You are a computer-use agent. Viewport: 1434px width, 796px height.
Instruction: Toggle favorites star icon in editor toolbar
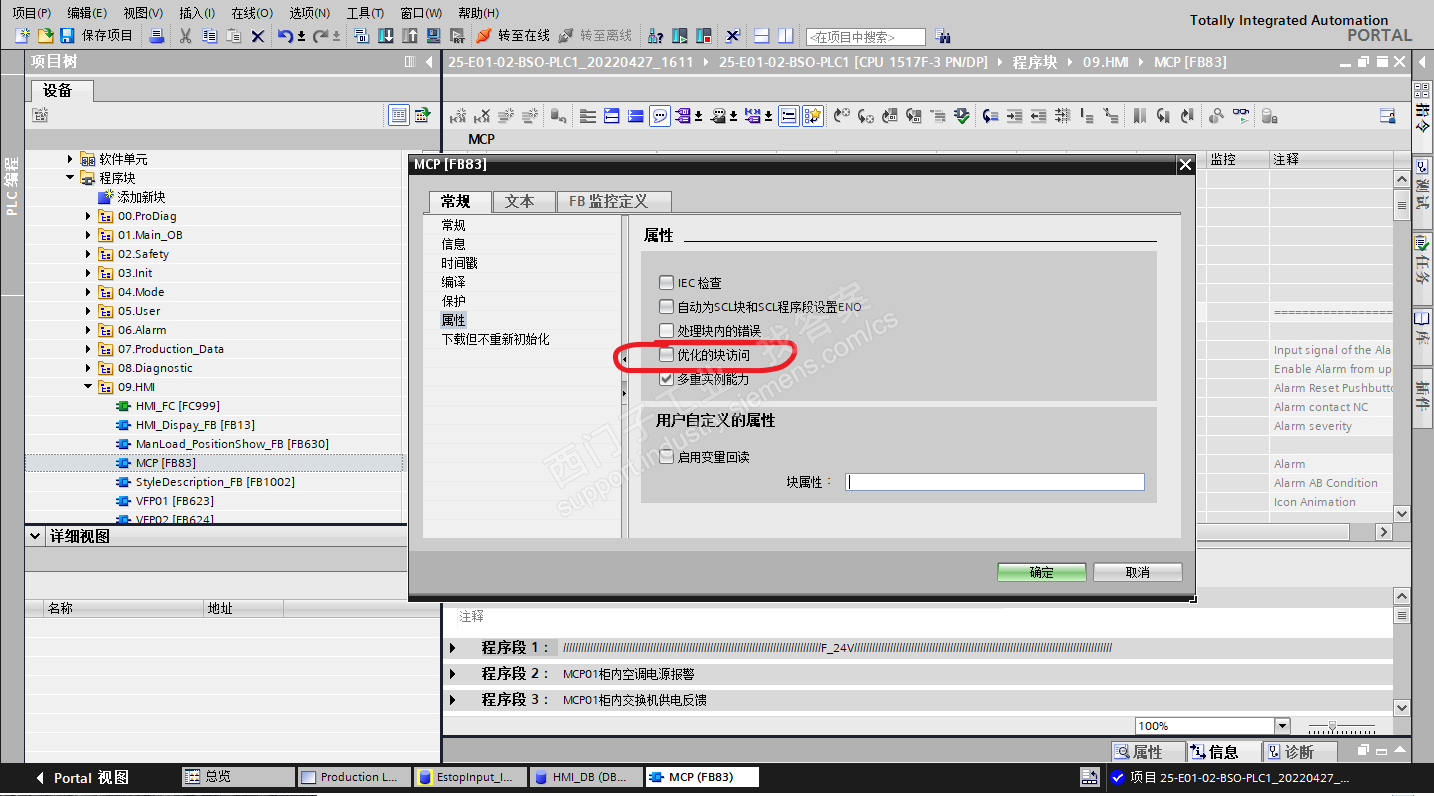812,116
